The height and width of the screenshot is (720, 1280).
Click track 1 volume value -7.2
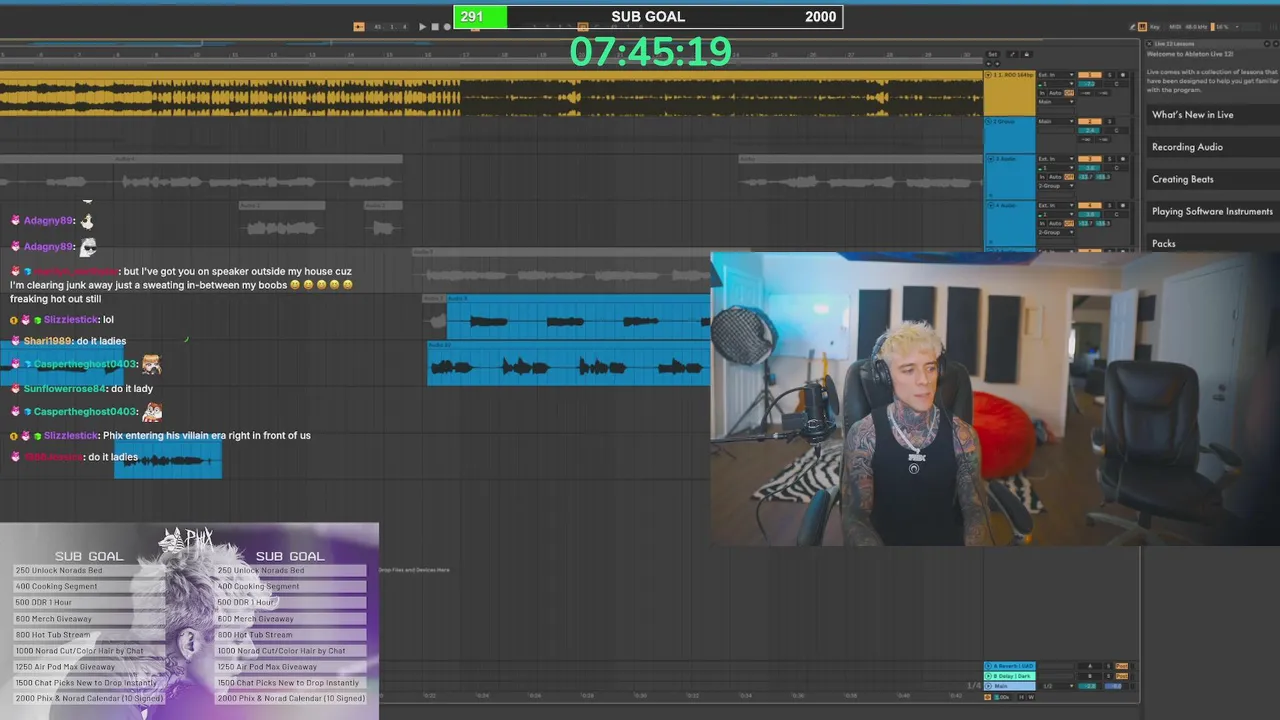click(1089, 84)
